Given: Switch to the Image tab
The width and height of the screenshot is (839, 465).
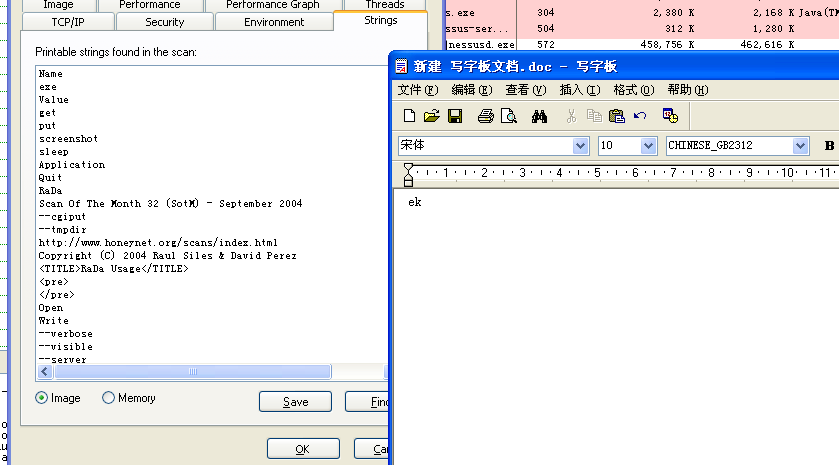Looking at the screenshot, I should click(58, 5).
